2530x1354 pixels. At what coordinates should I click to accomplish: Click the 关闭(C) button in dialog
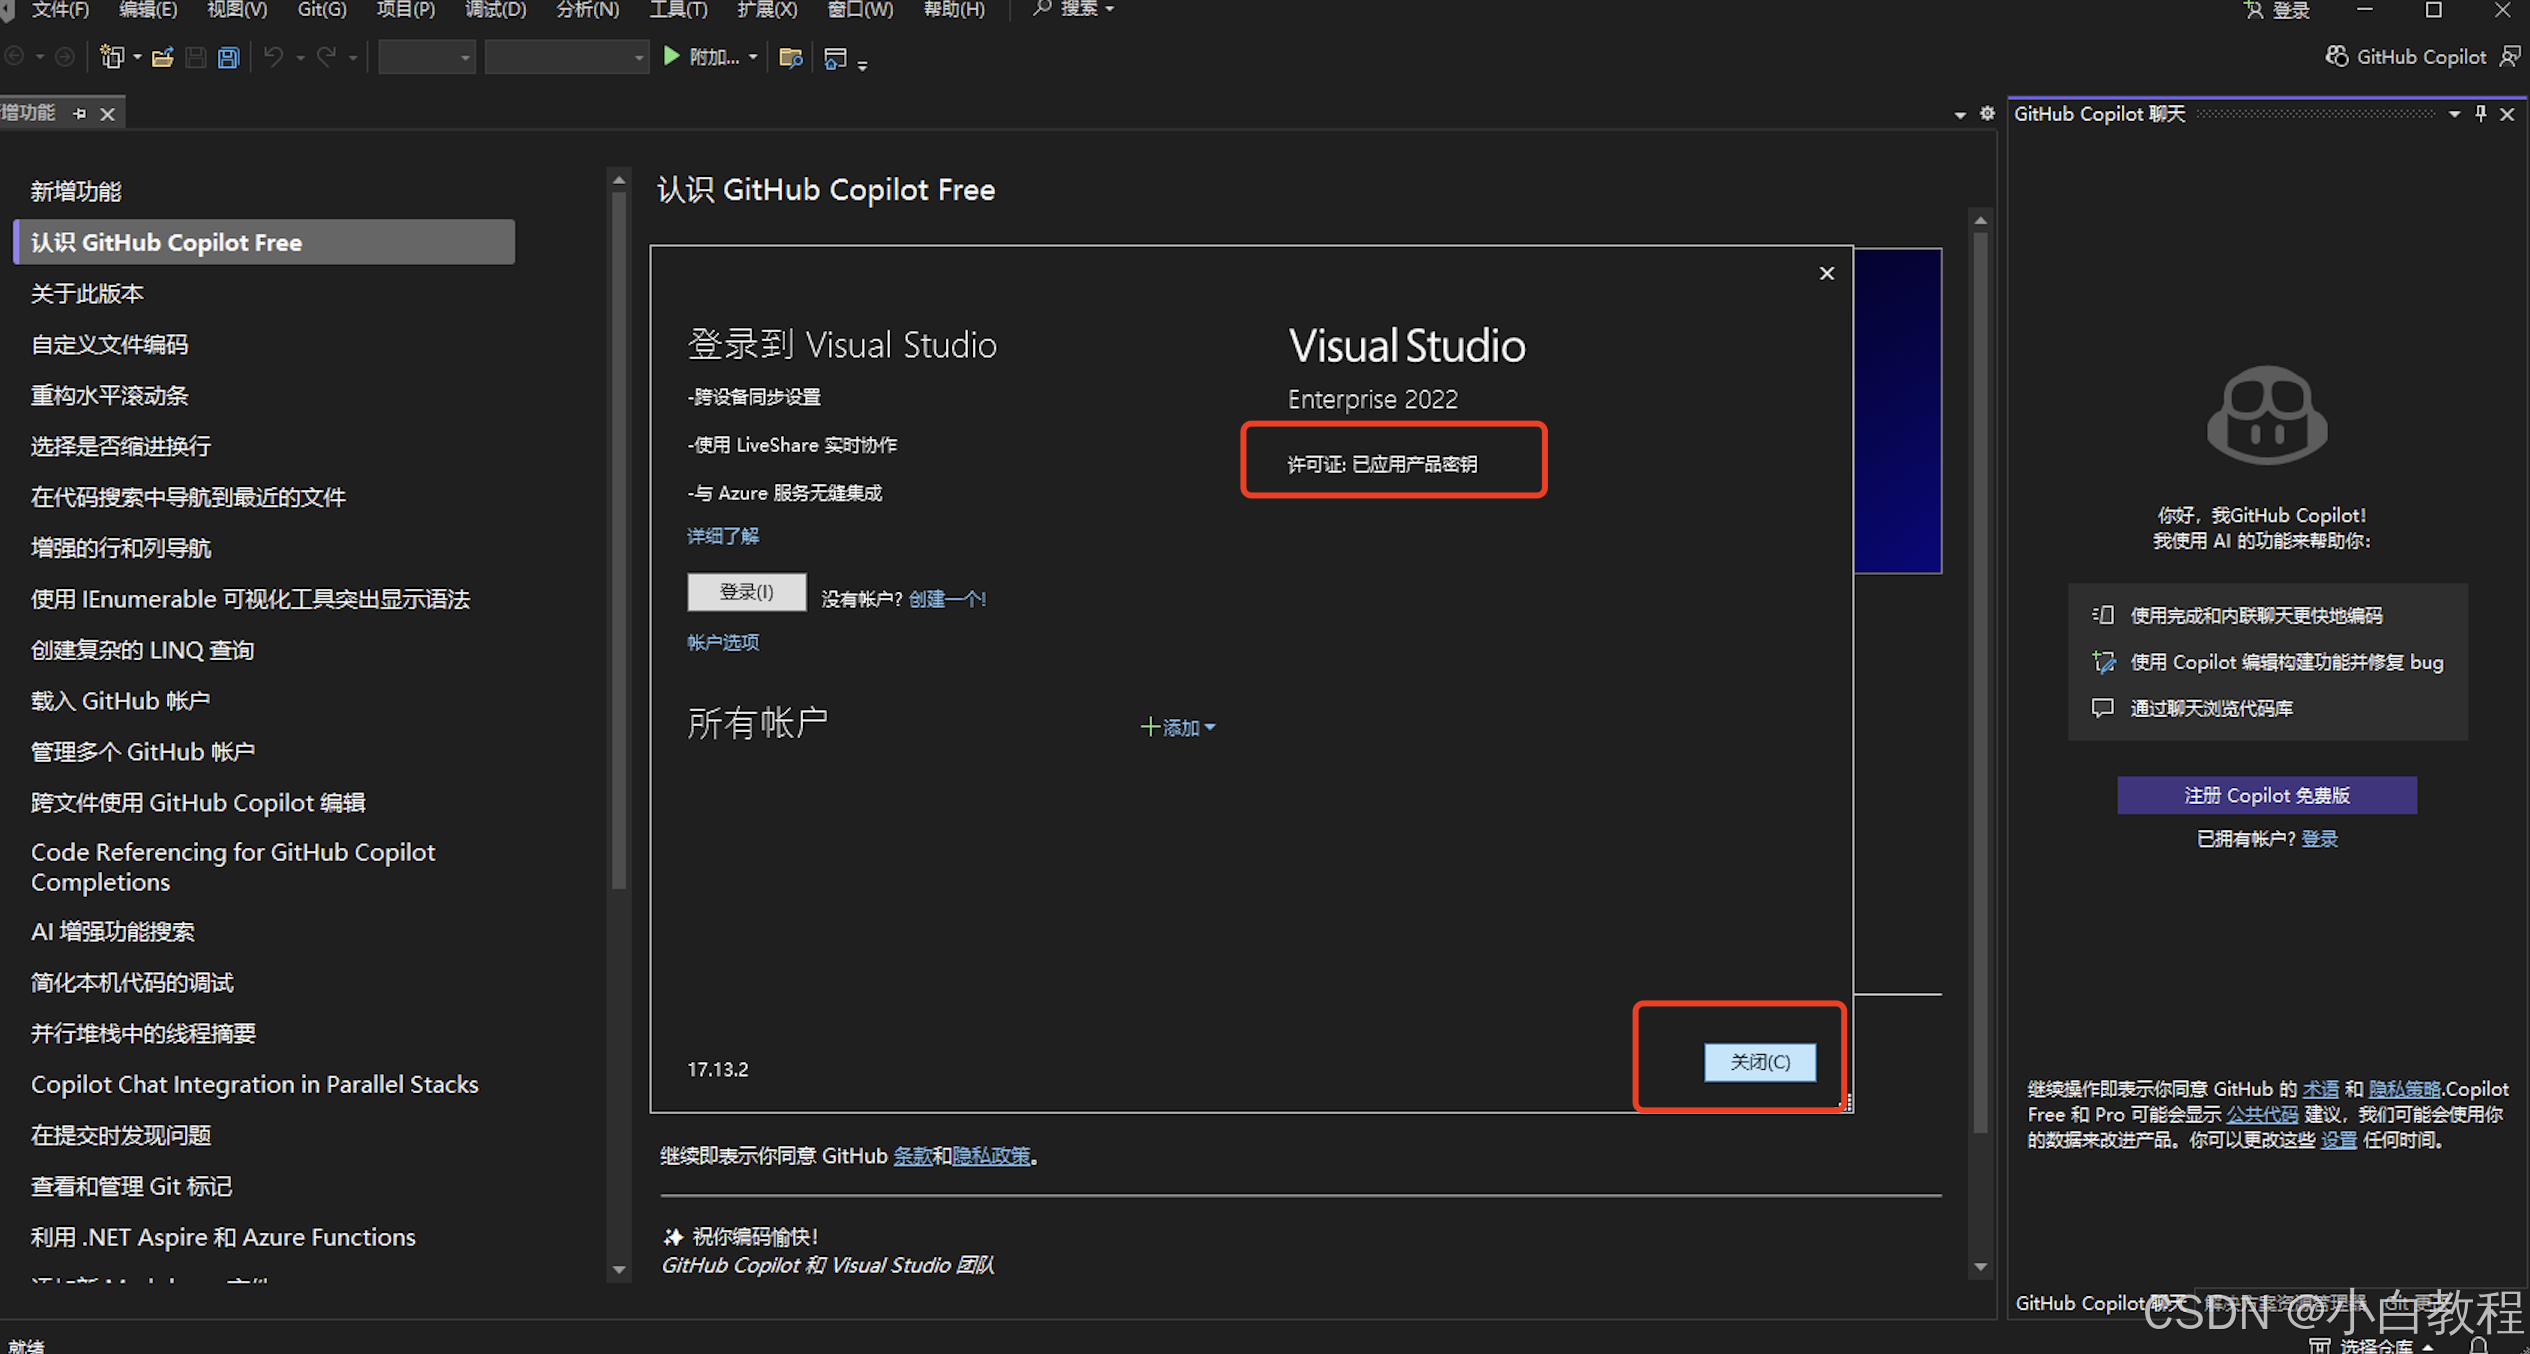coord(1759,1061)
